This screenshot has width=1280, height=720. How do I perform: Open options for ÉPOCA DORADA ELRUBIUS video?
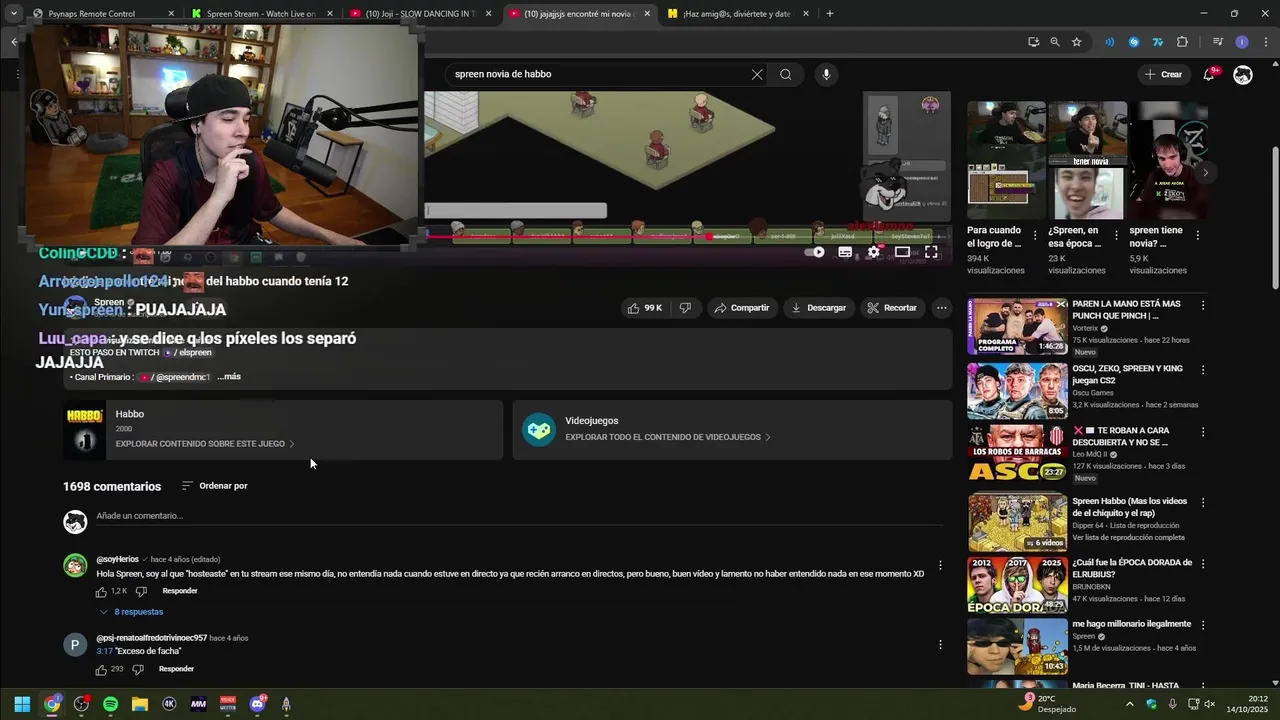[1203, 564]
